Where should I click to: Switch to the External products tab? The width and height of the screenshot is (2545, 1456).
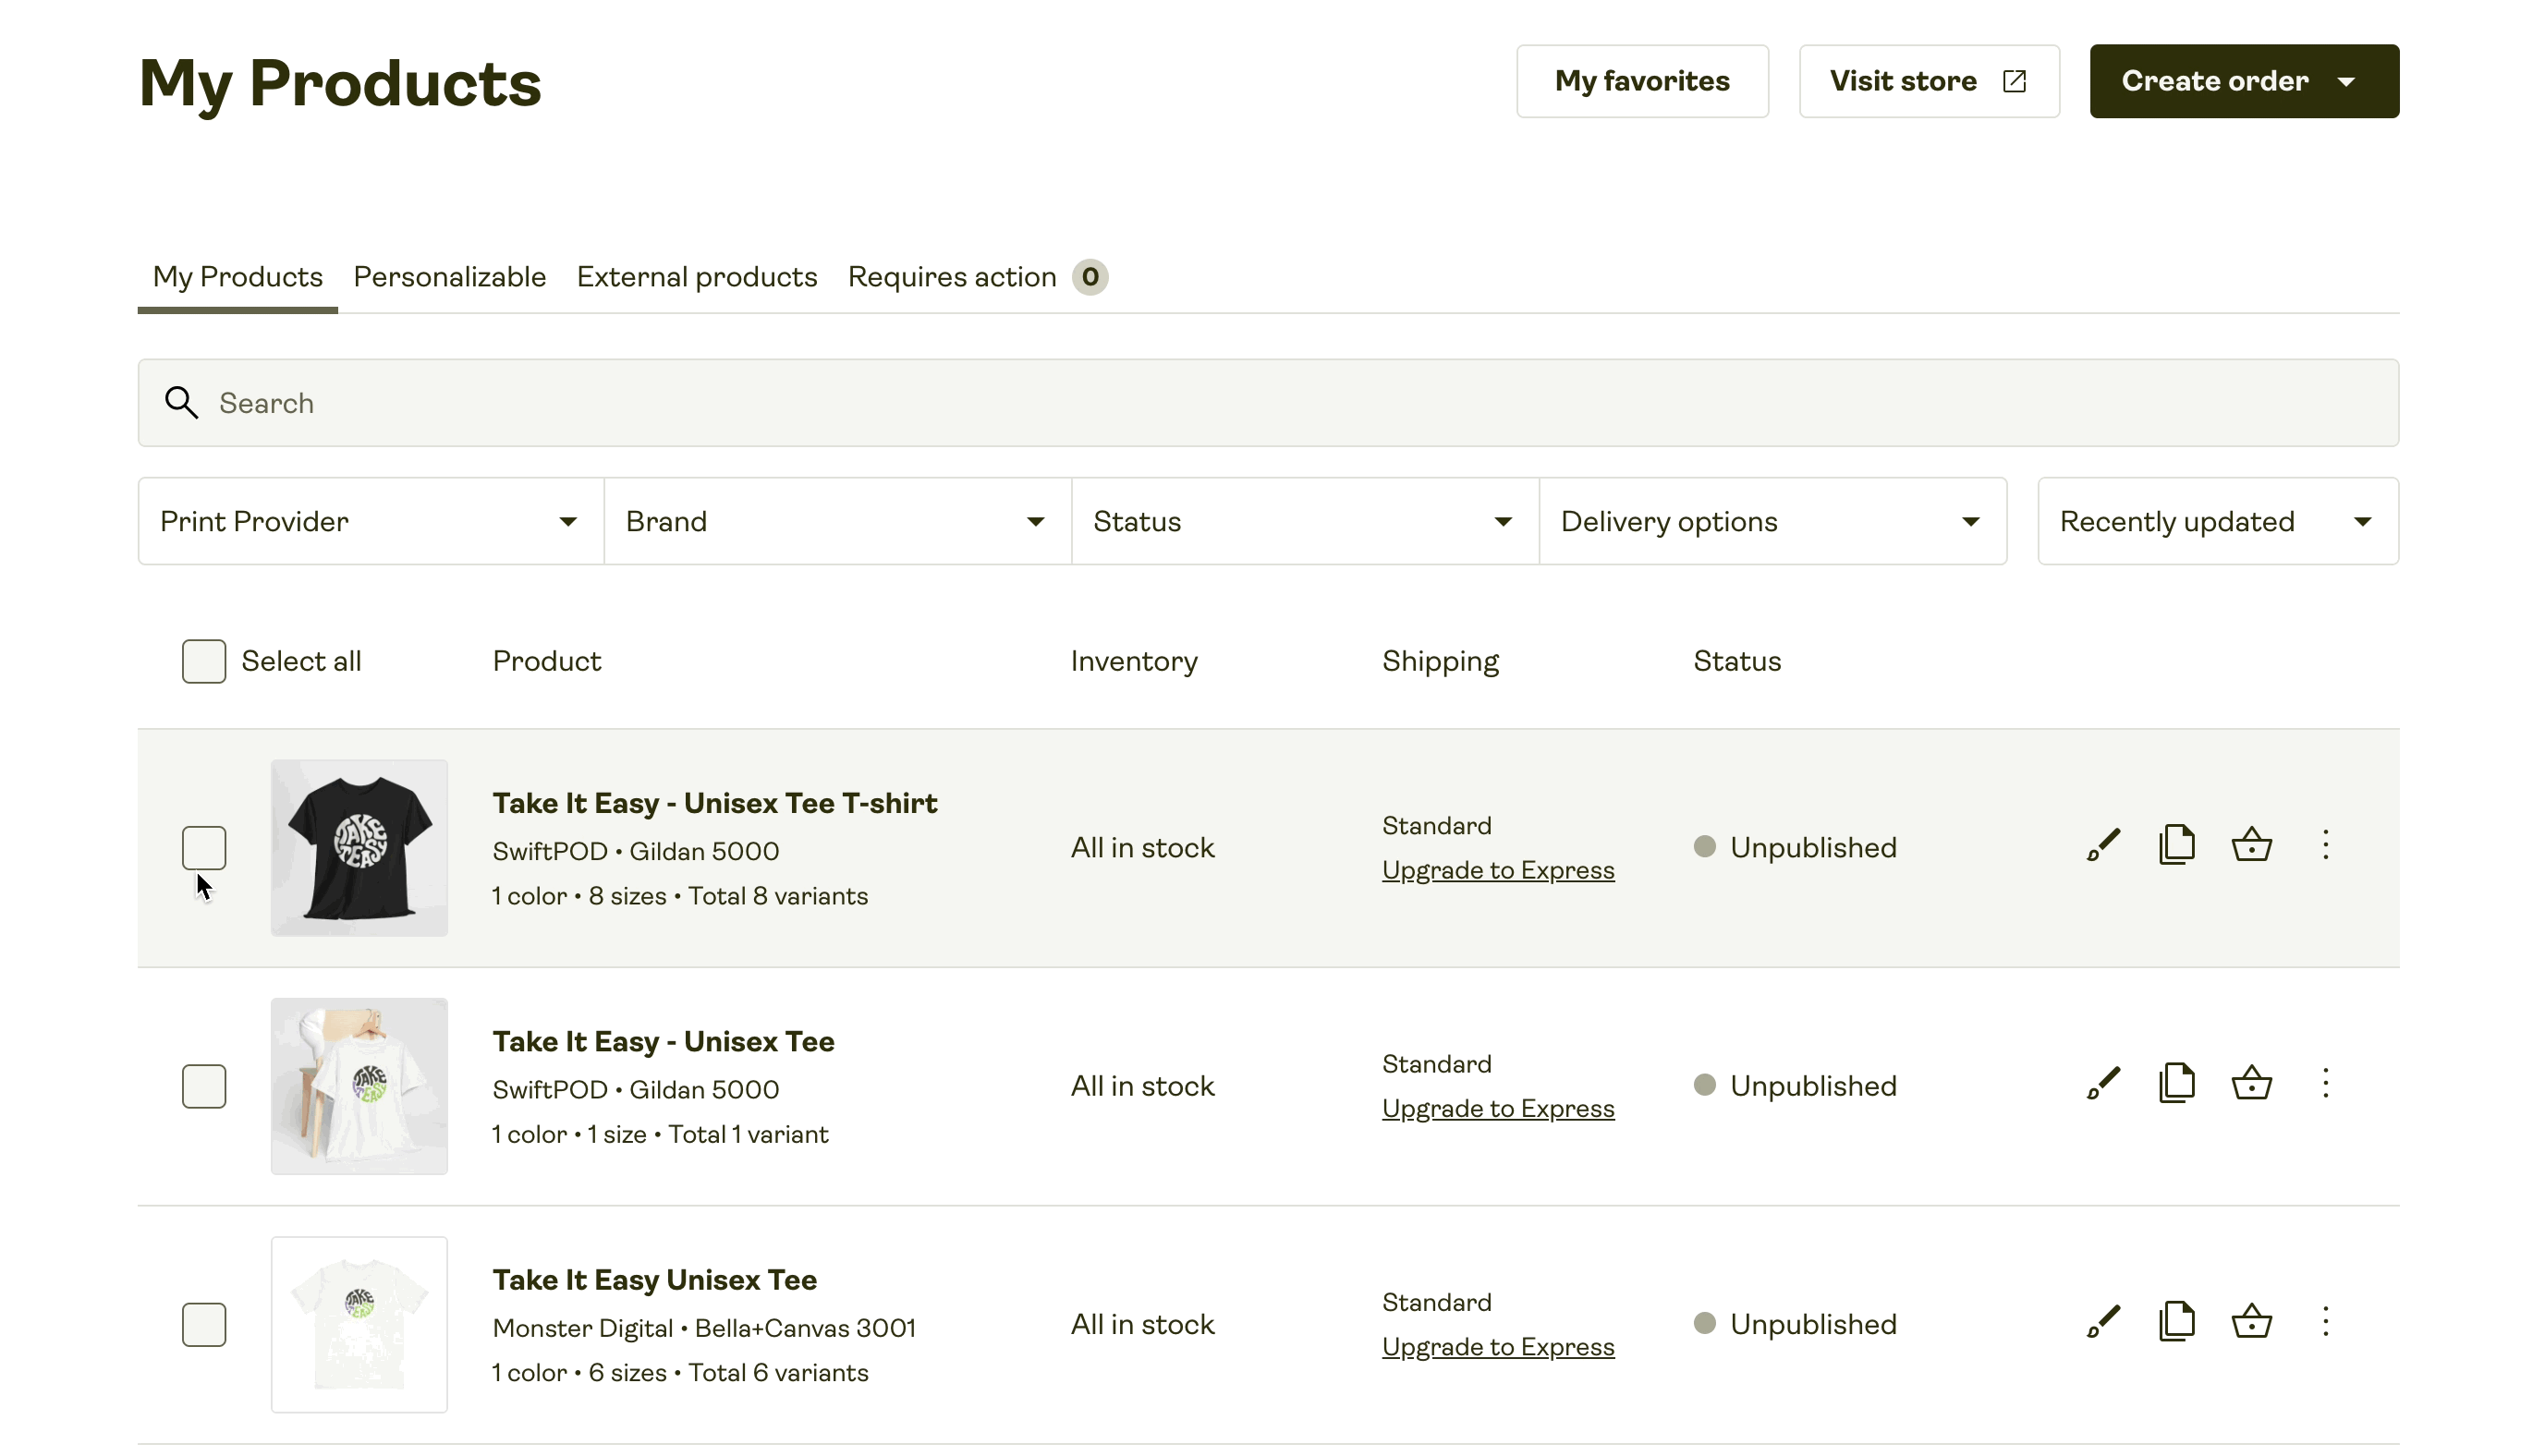(698, 276)
